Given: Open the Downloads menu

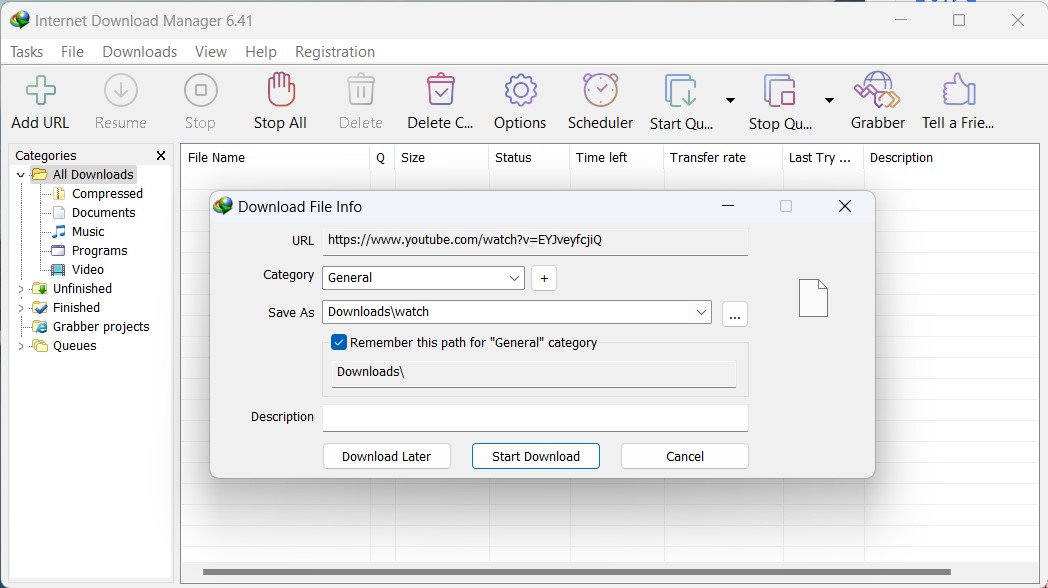Looking at the screenshot, I should [139, 51].
